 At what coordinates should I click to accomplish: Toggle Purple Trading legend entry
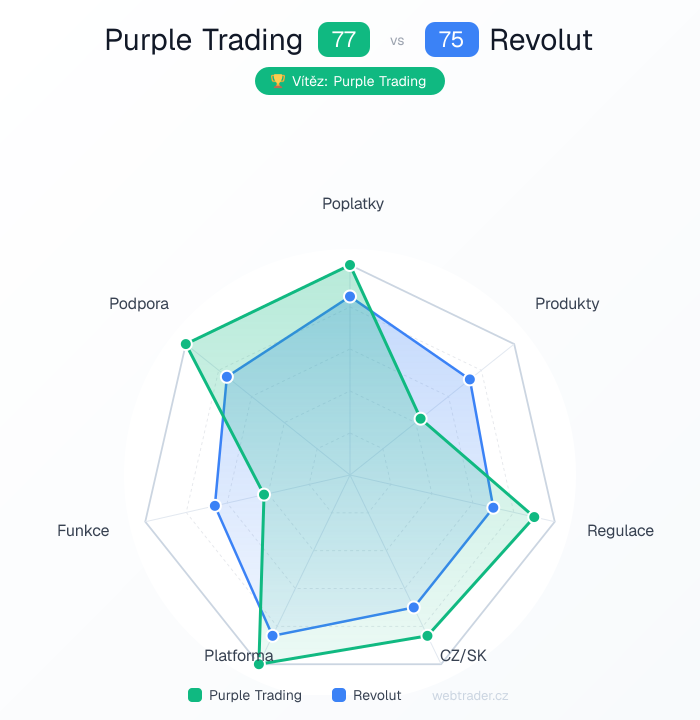[x=244, y=695]
